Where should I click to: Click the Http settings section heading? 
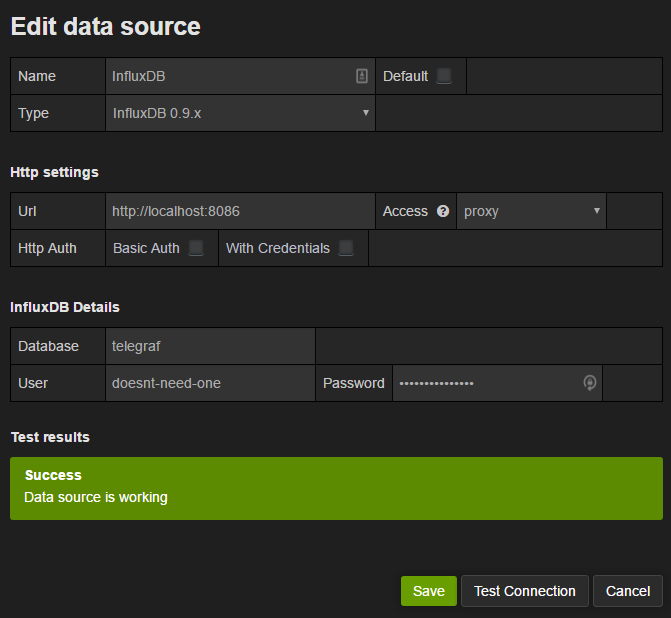(x=54, y=172)
